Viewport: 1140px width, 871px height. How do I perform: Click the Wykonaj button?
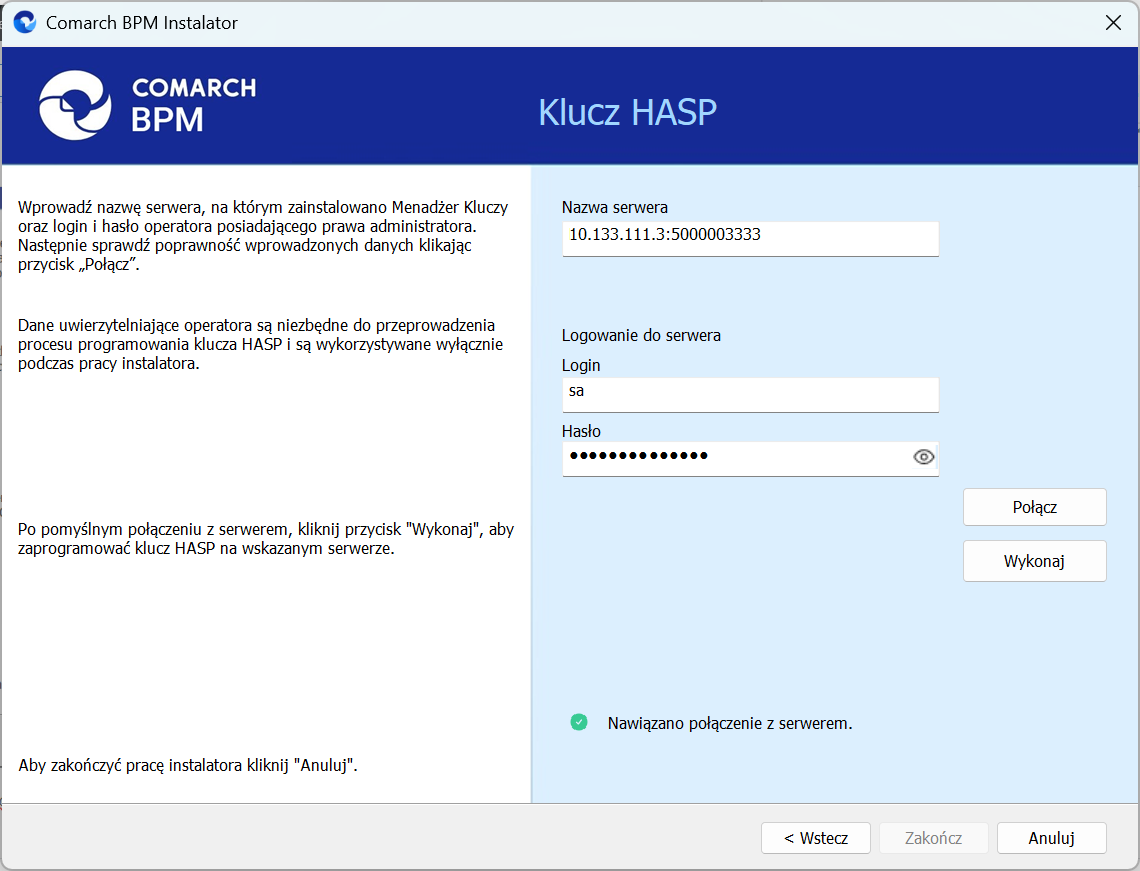pos(1035,561)
